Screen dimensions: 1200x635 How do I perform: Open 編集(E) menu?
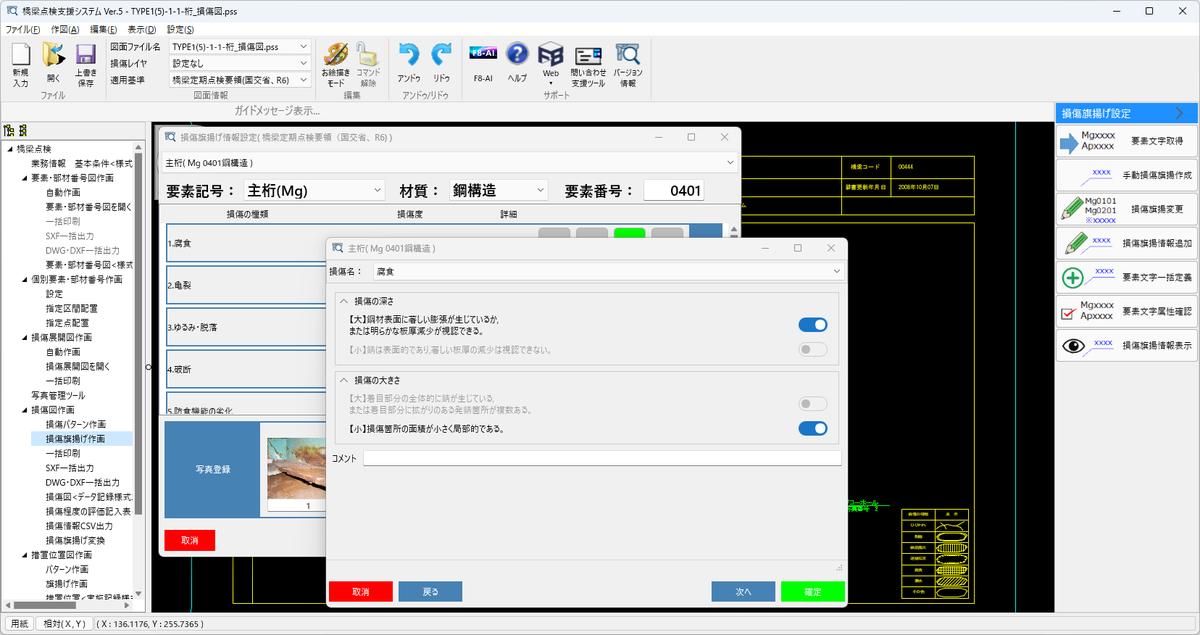click(104, 29)
